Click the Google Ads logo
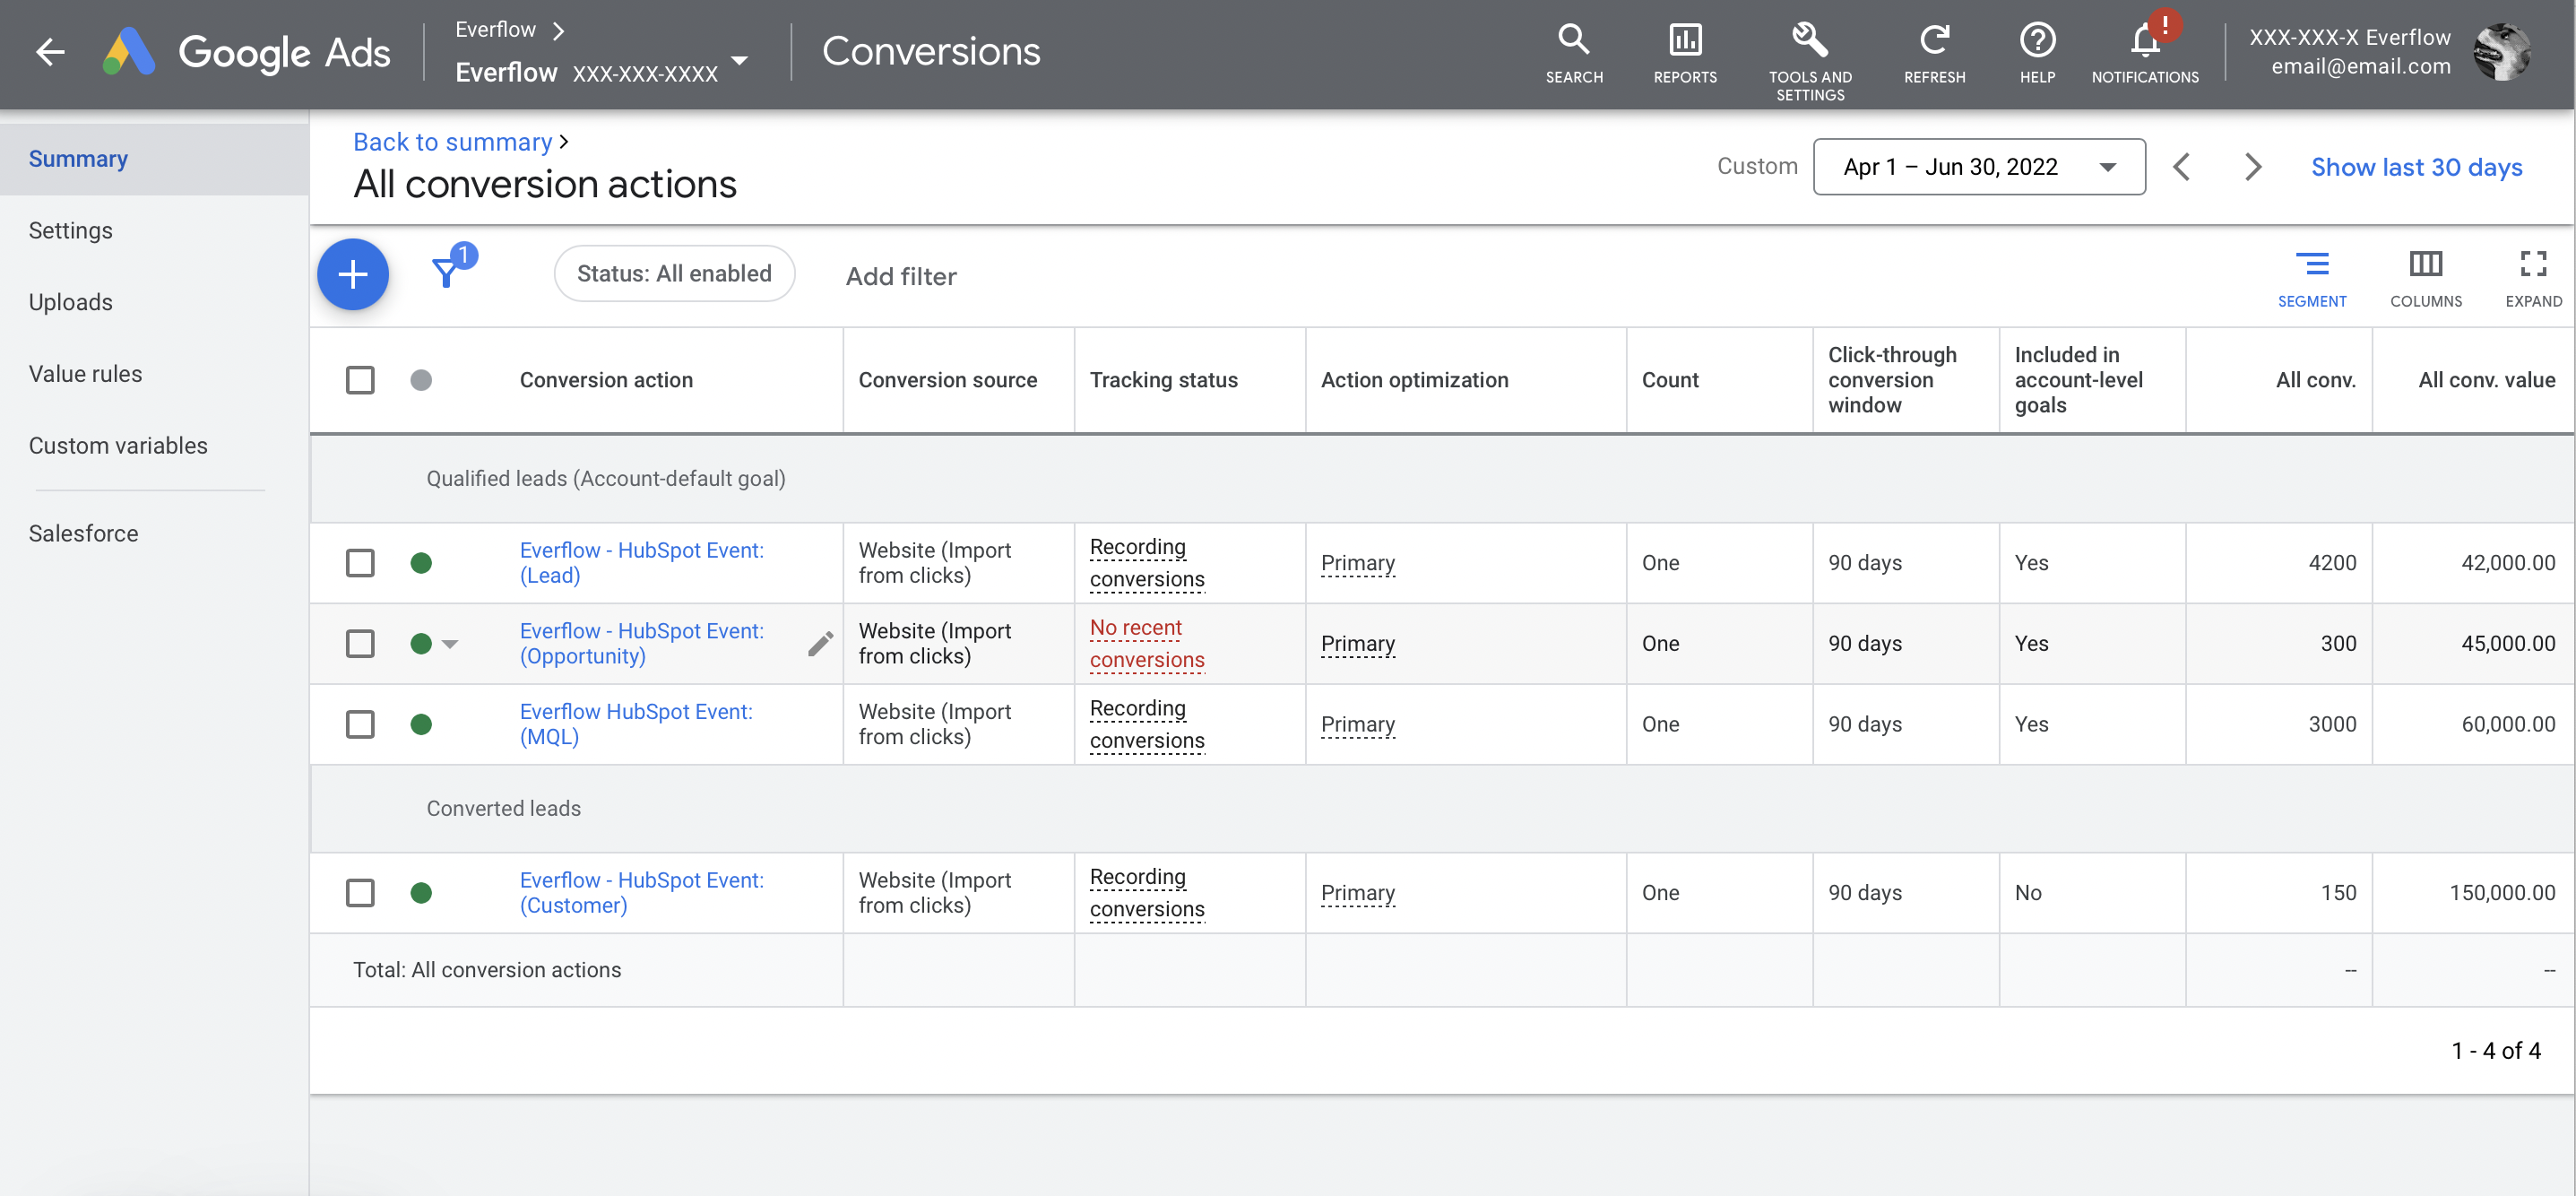 click(246, 52)
